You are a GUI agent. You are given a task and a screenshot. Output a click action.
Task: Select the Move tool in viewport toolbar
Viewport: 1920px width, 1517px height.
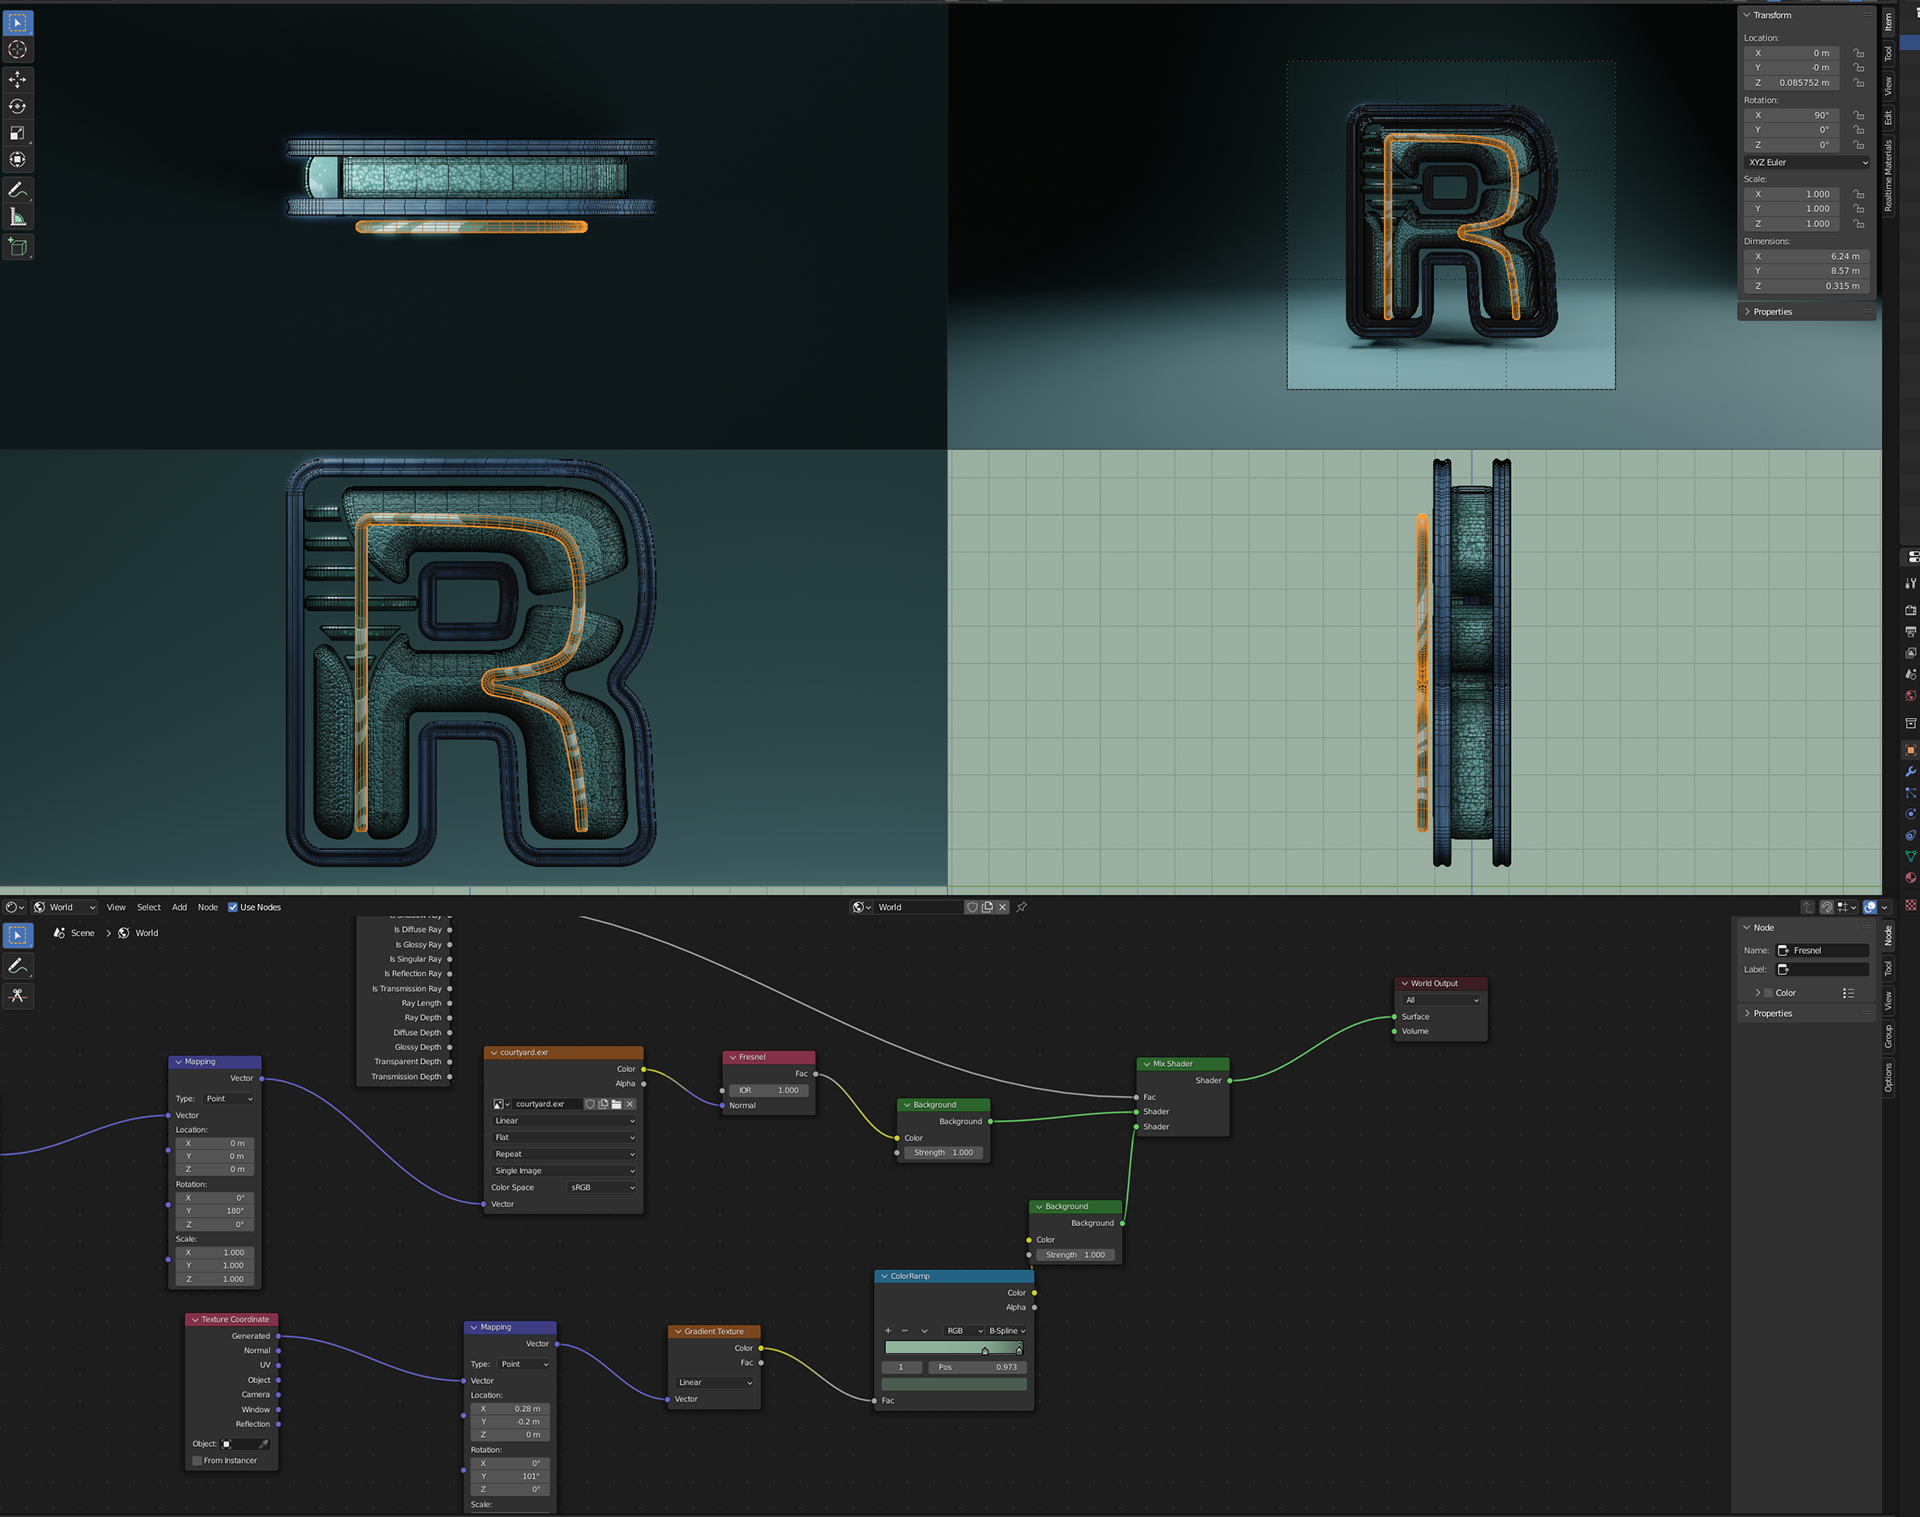pyautogui.click(x=18, y=79)
